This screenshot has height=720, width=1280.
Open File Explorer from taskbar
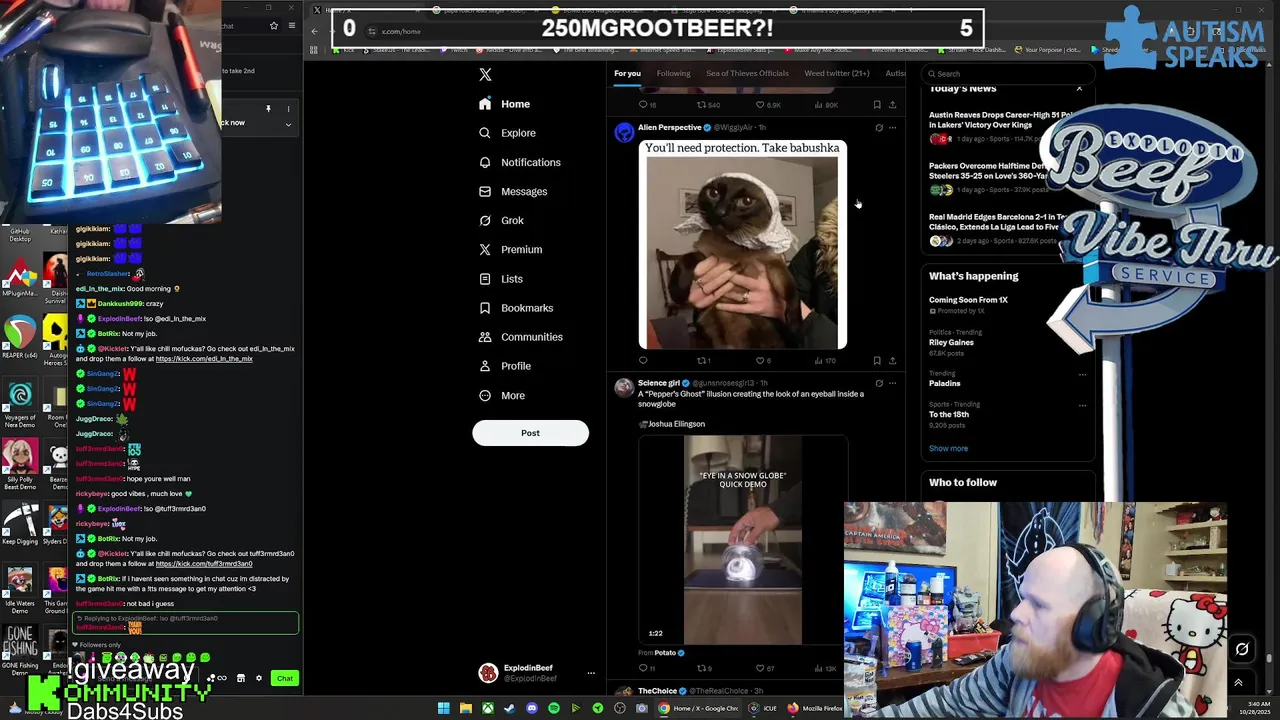(466, 708)
